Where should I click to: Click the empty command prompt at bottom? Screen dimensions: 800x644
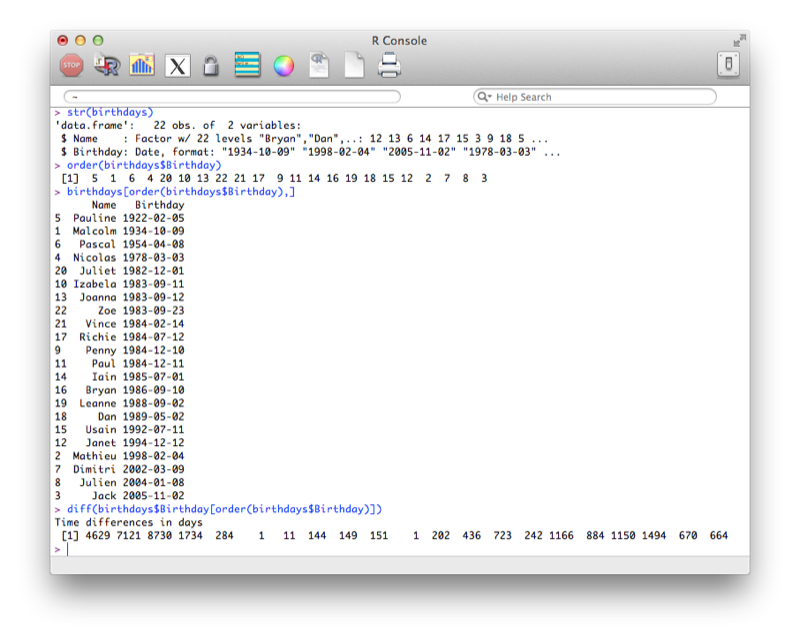(x=66, y=549)
